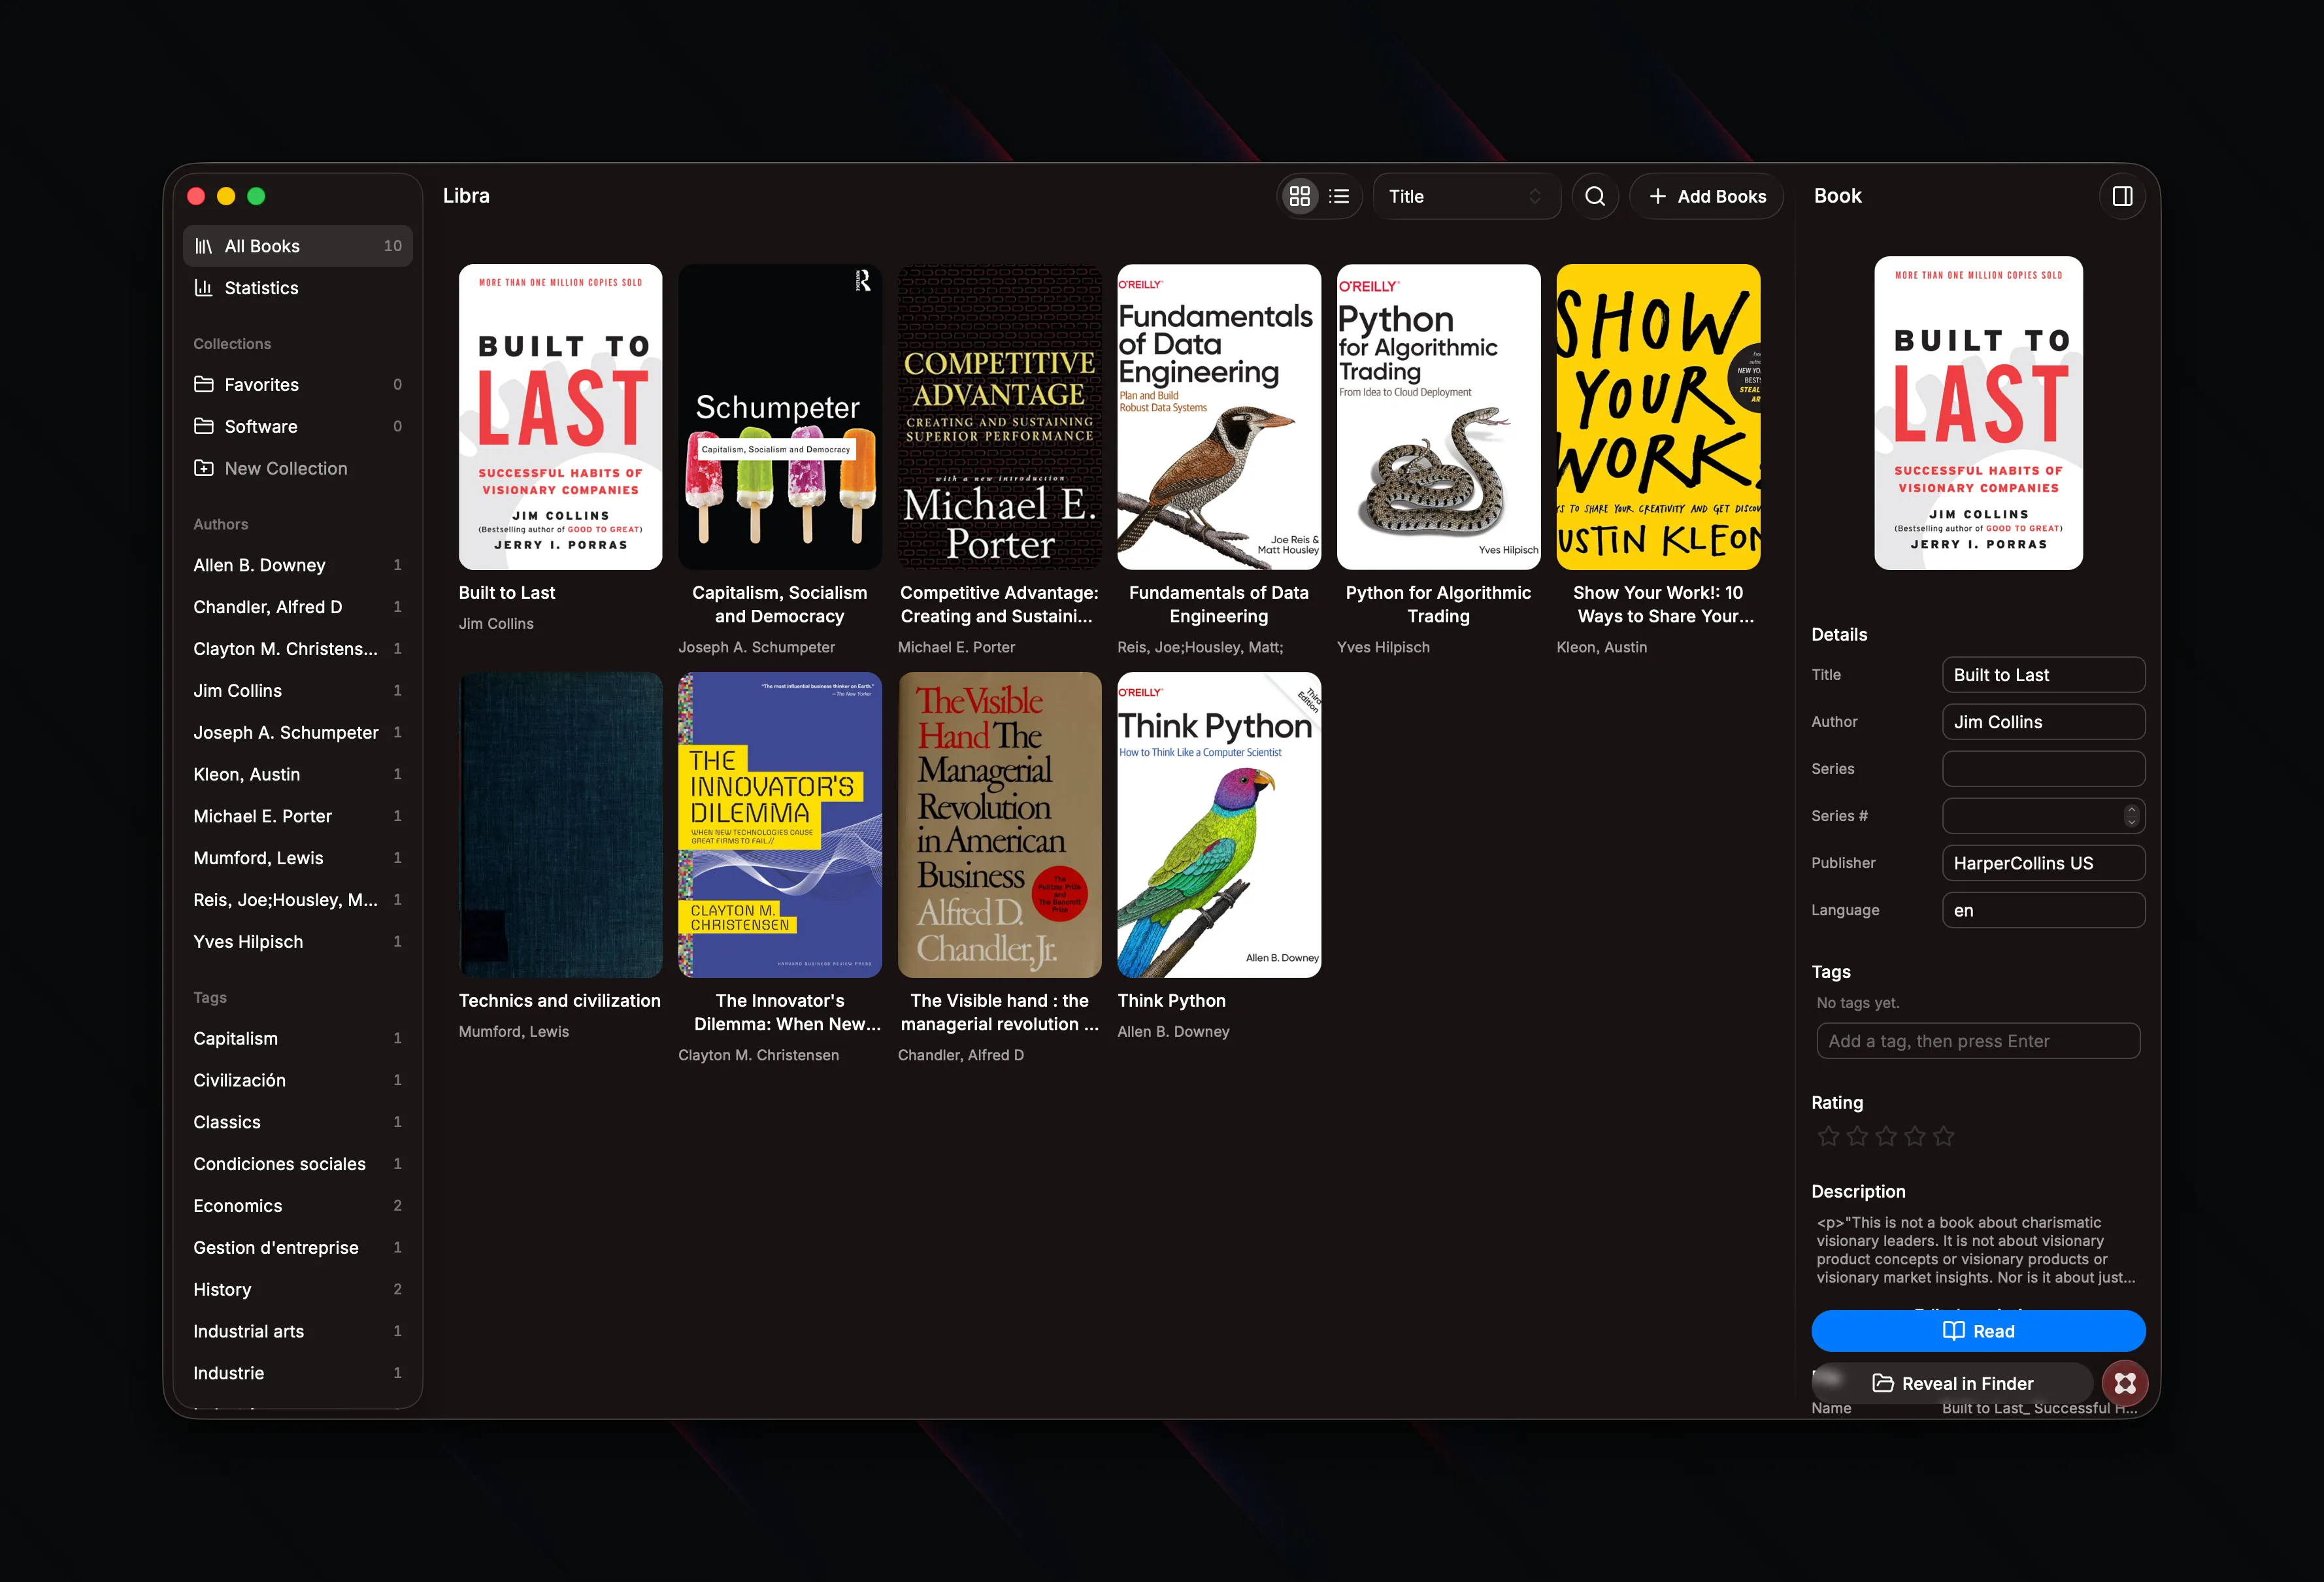Click the blue Read button
The image size is (2324, 1582).
pos(1978,1331)
